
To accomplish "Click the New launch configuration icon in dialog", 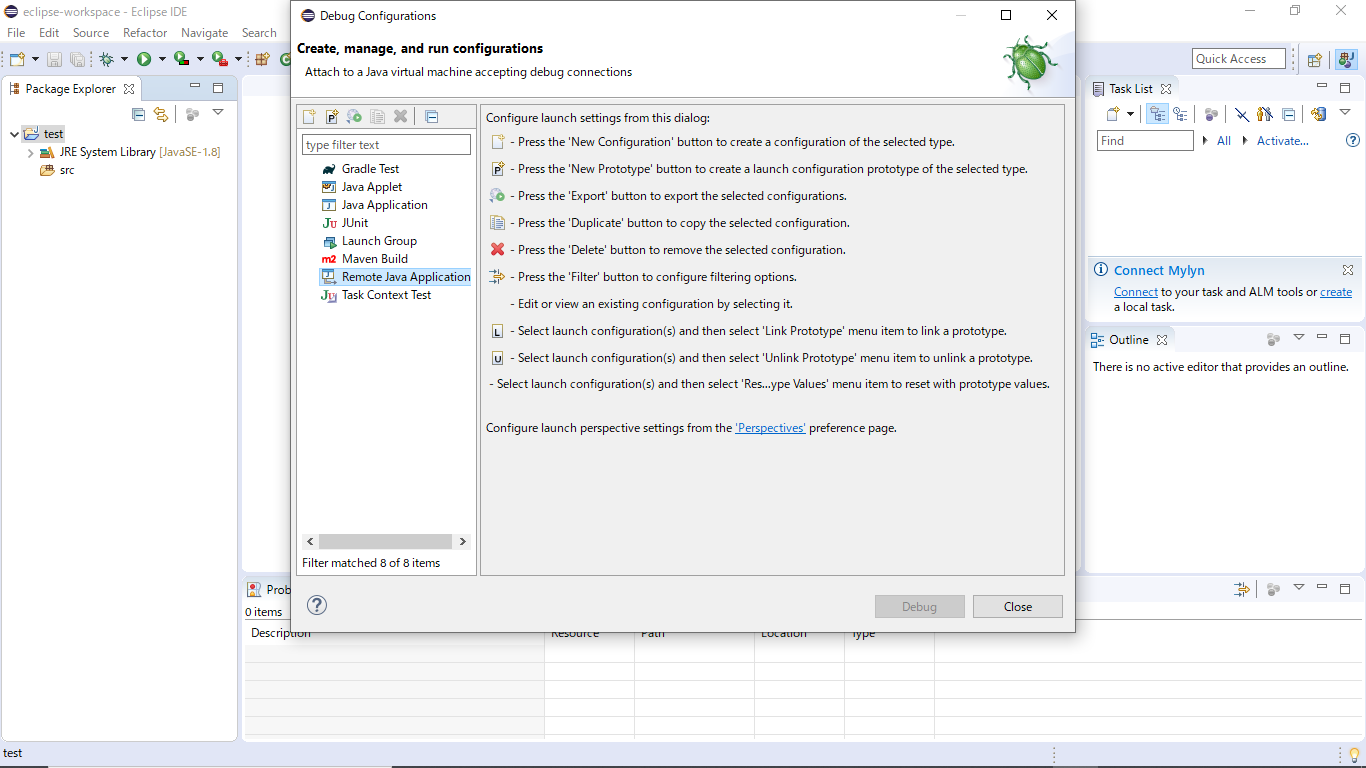I will (x=310, y=117).
